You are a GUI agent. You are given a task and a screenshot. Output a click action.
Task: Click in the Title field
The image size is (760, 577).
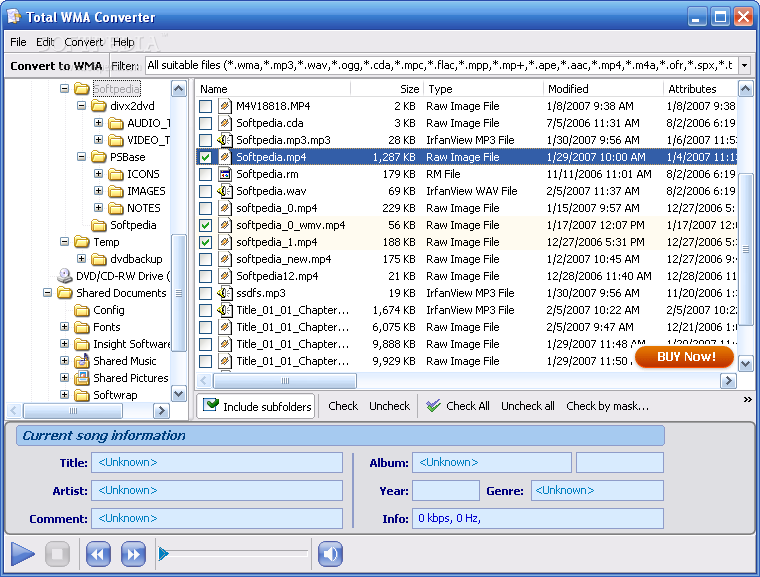(x=217, y=463)
